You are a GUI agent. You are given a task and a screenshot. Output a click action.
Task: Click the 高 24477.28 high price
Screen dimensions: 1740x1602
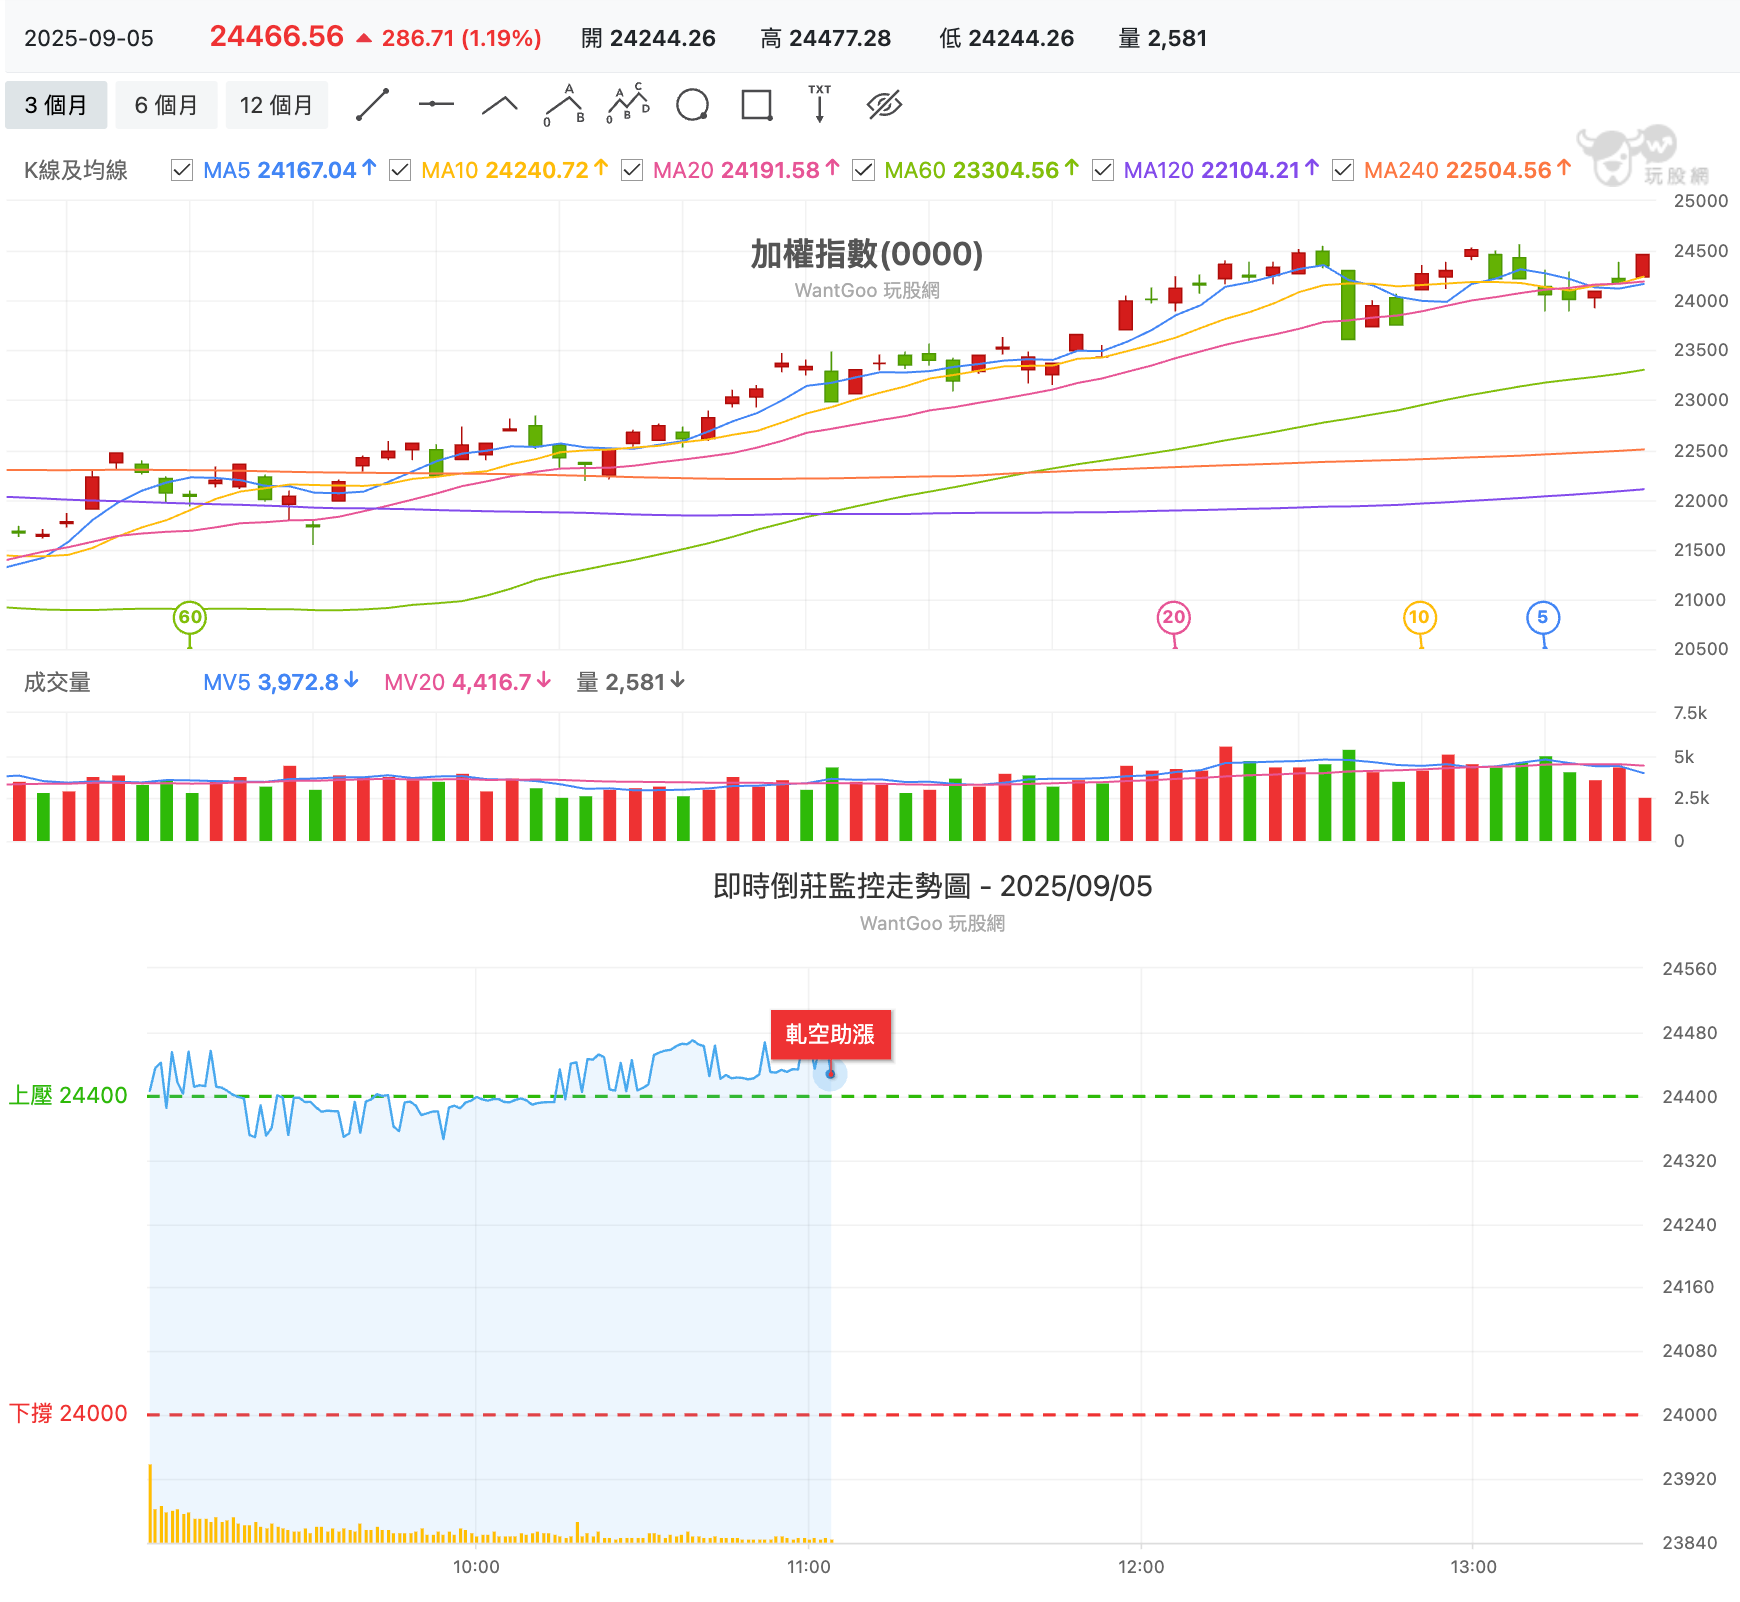point(825,38)
